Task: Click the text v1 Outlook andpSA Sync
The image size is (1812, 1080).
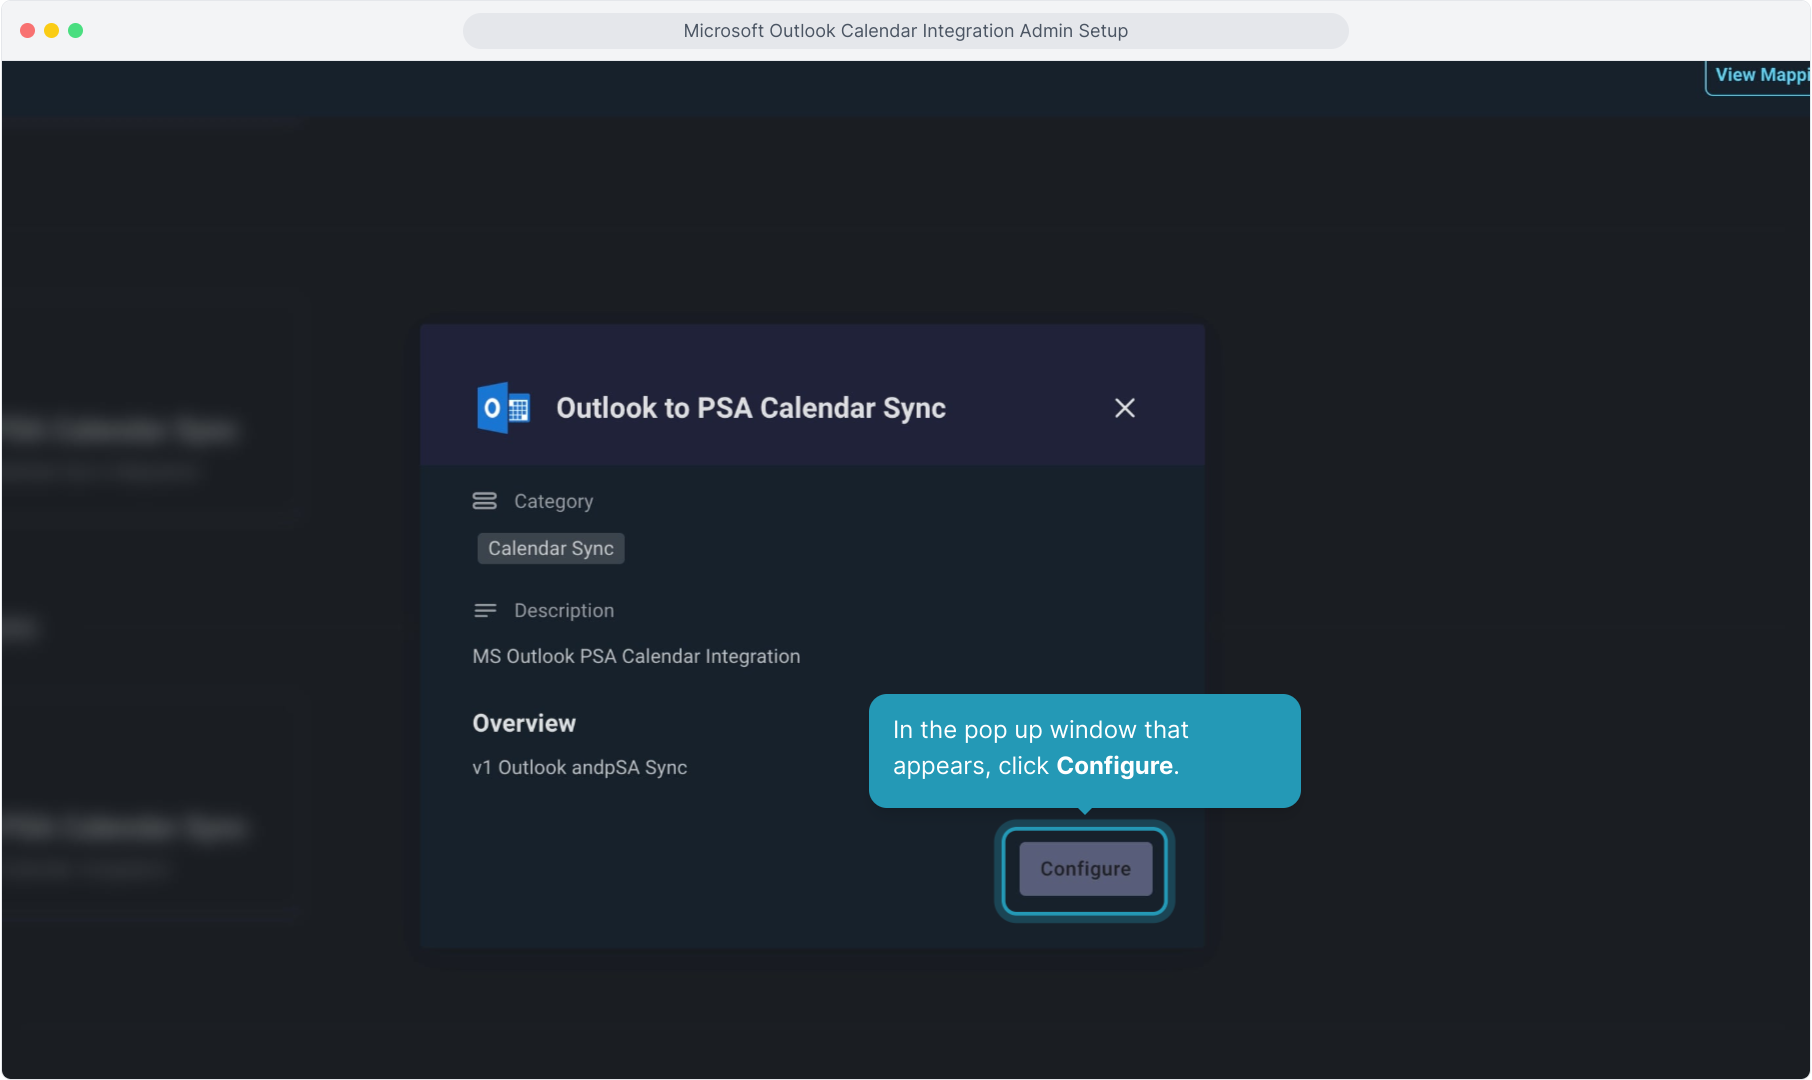Action: point(580,768)
